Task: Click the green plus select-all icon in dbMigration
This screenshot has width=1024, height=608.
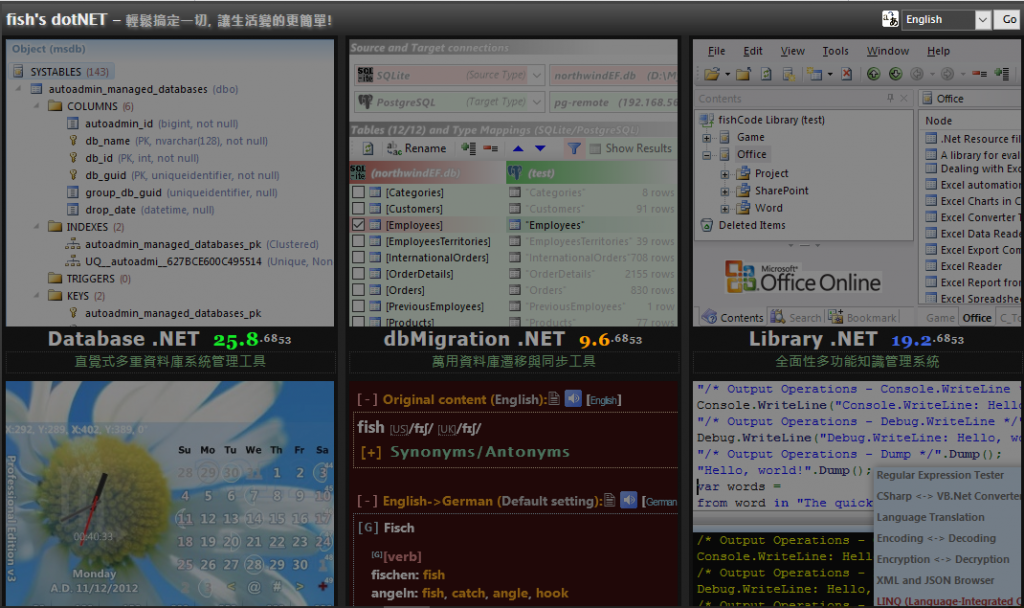Action: (x=468, y=149)
